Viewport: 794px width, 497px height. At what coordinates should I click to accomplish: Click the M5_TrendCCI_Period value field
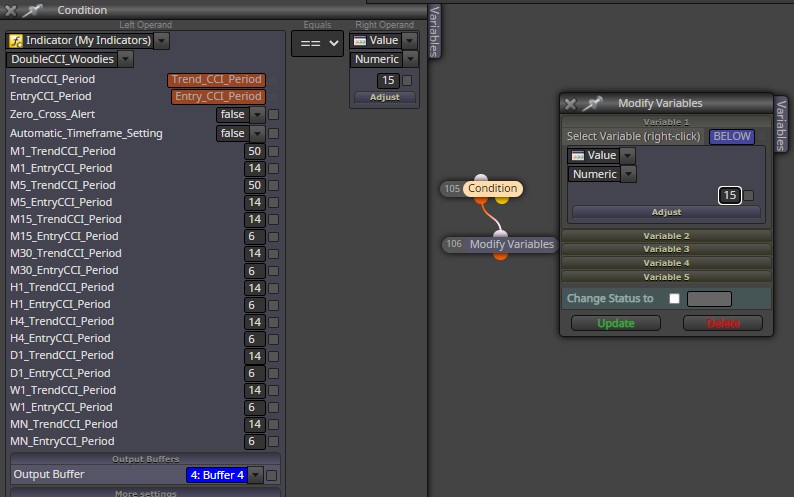[x=255, y=185]
